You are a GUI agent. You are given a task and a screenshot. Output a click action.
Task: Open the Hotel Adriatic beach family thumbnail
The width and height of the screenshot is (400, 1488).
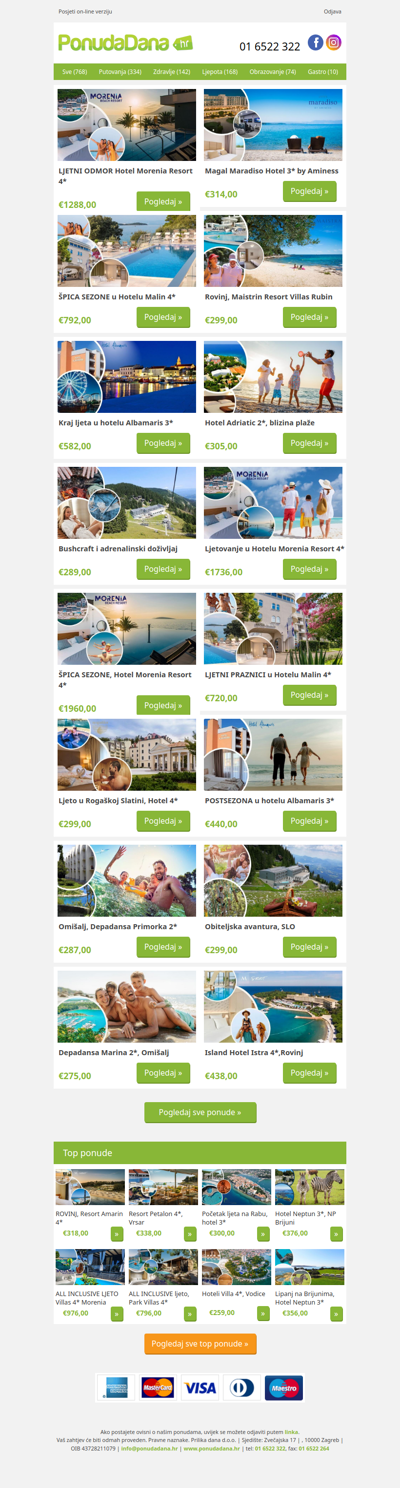tap(273, 377)
